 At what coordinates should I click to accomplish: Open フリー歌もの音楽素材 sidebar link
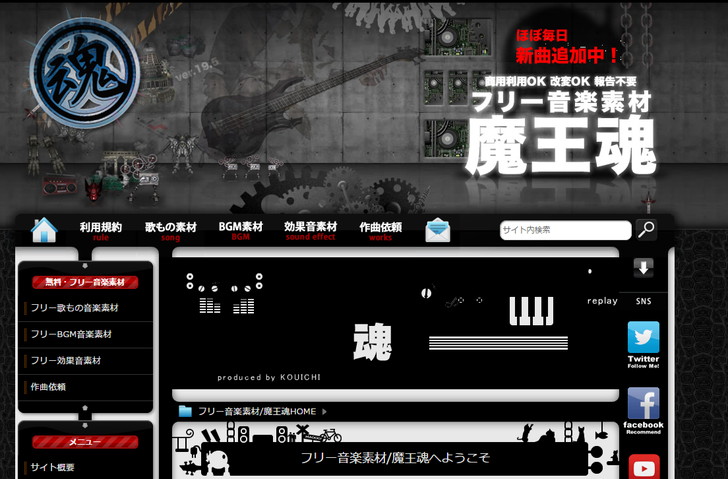[74, 308]
